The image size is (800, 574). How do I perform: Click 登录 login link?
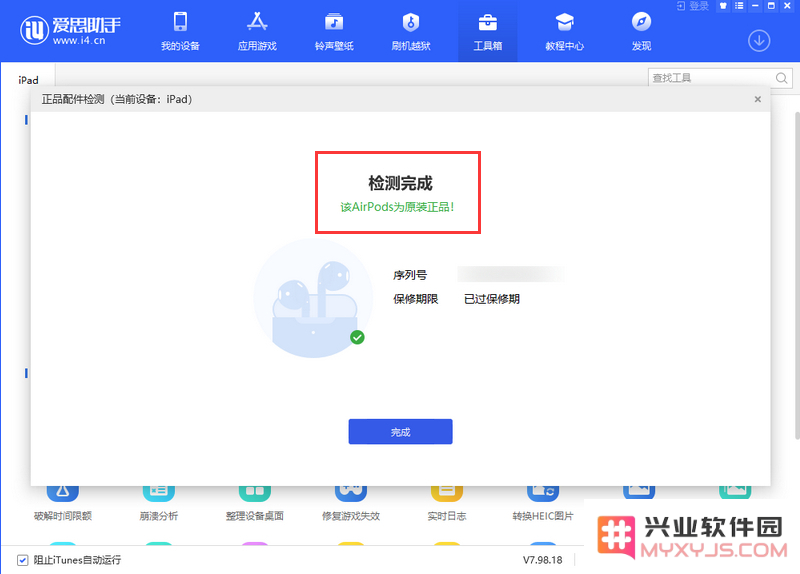pyautogui.click(x=693, y=6)
